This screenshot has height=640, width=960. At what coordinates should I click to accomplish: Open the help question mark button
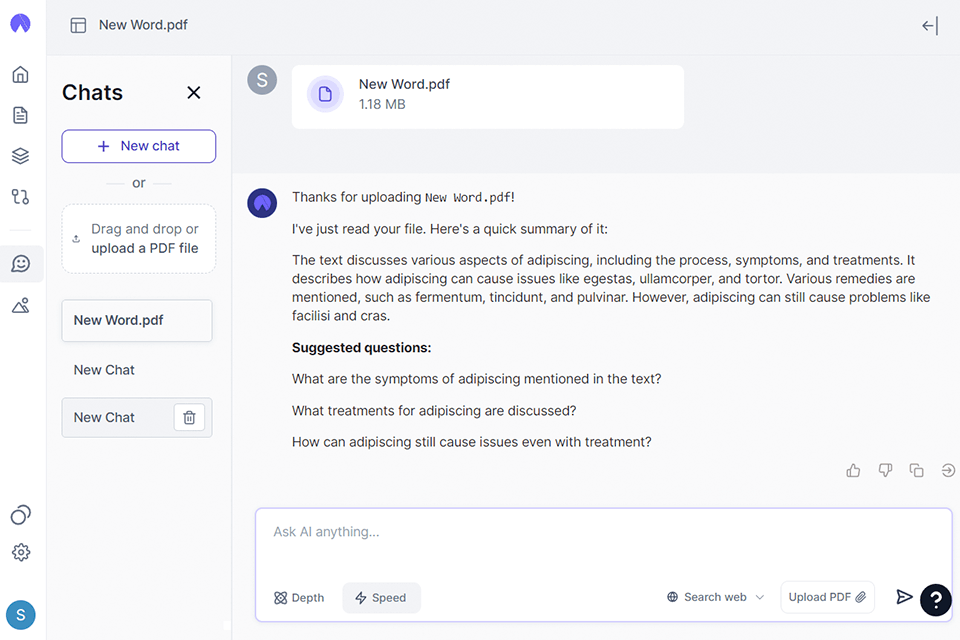(x=935, y=599)
